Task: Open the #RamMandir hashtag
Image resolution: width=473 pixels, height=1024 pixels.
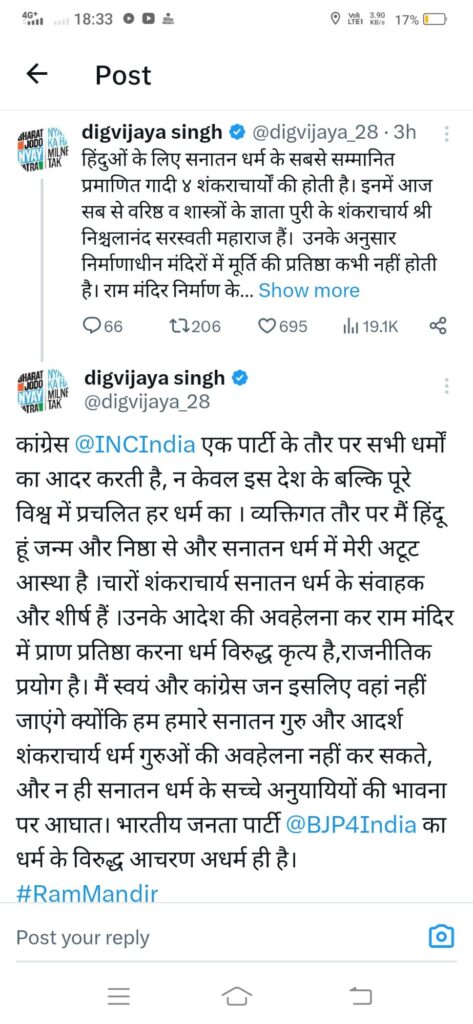Action: [x=86, y=894]
